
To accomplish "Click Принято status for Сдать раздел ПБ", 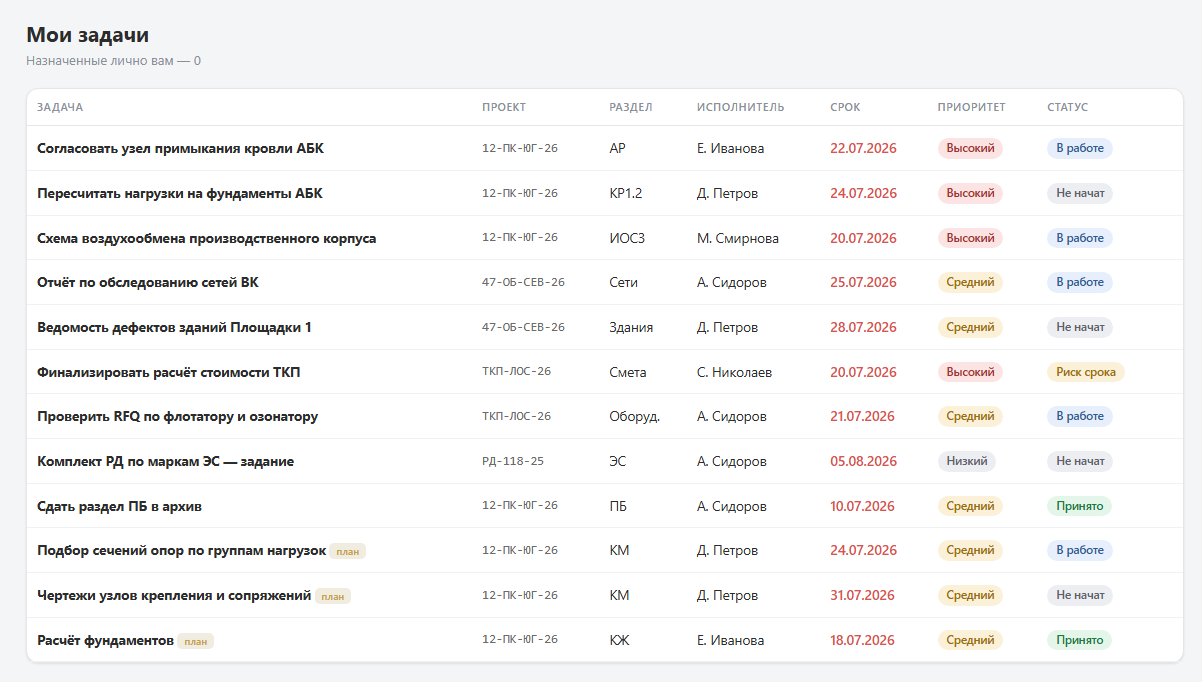I will pyautogui.click(x=1079, y=506).
